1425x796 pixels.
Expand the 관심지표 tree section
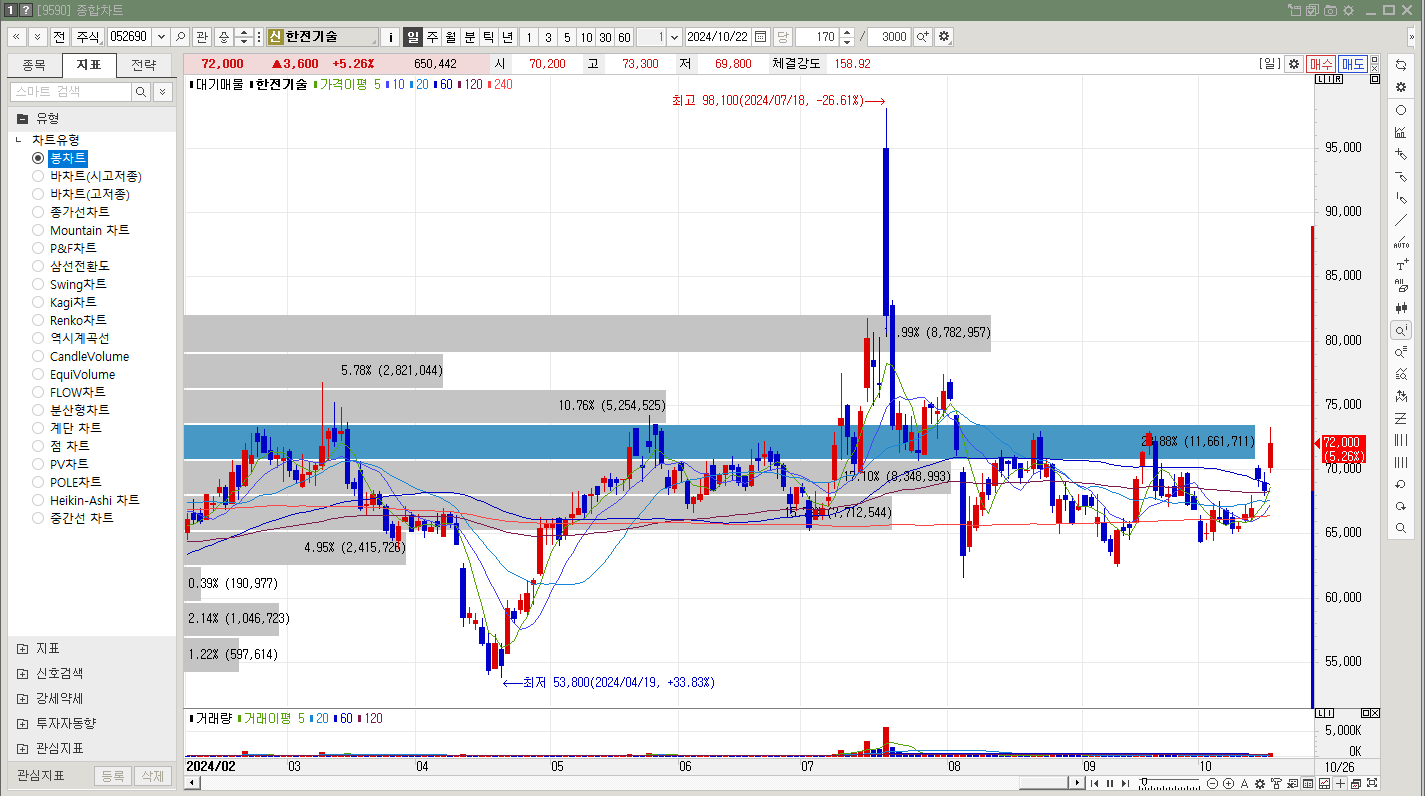[22, 749]
